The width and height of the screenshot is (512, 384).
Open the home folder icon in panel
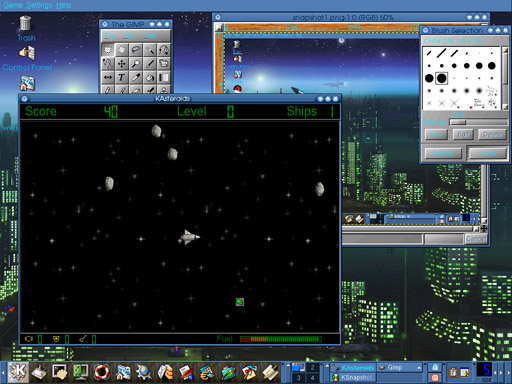(x=123, y=372)
